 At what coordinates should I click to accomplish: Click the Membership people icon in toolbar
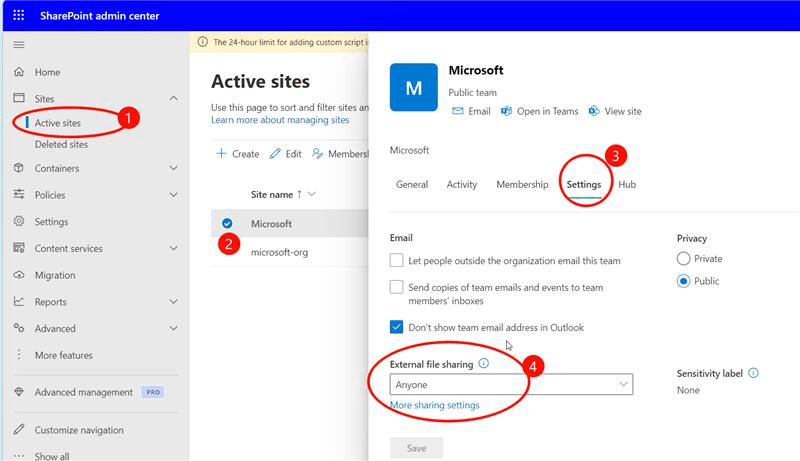317,153
